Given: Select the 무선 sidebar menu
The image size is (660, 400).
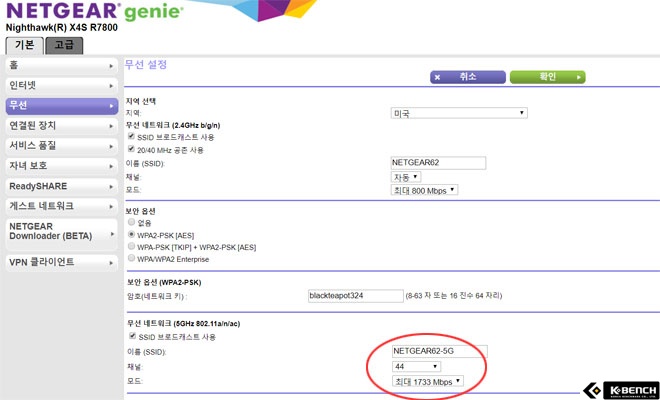Looking at the screenshot, I should coord(61,106).
